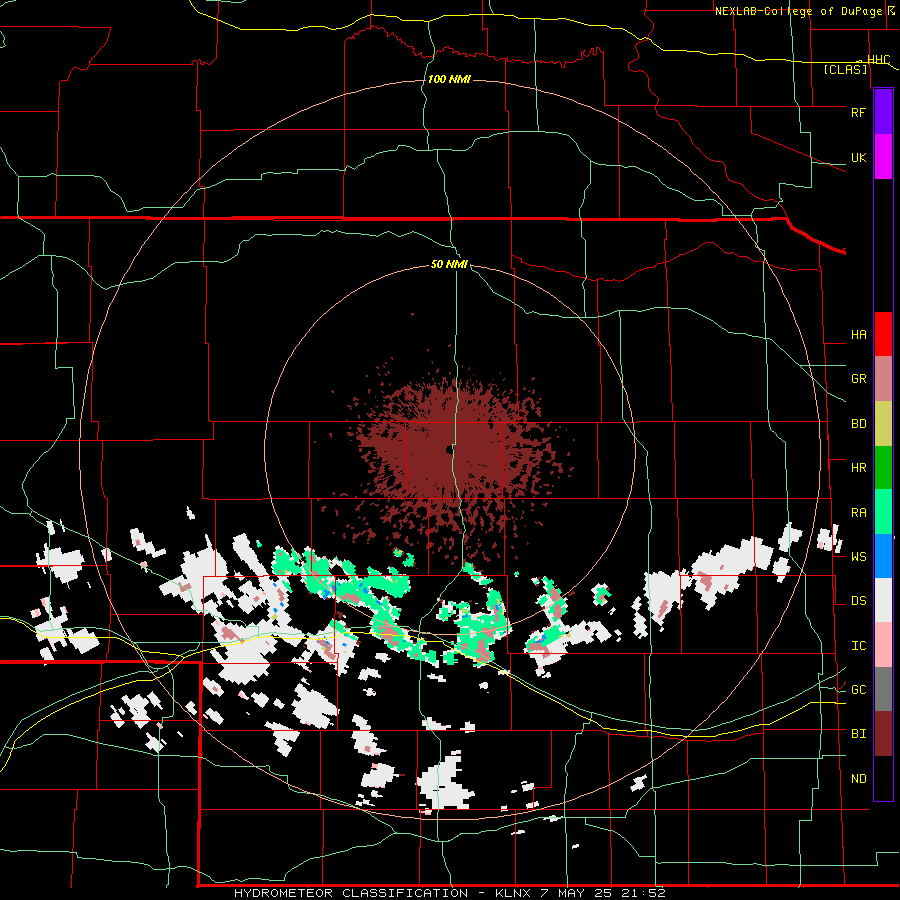Click the RA legend label
Image resolution: width=900 pixels, height=900 pixels.
[858, 513]
